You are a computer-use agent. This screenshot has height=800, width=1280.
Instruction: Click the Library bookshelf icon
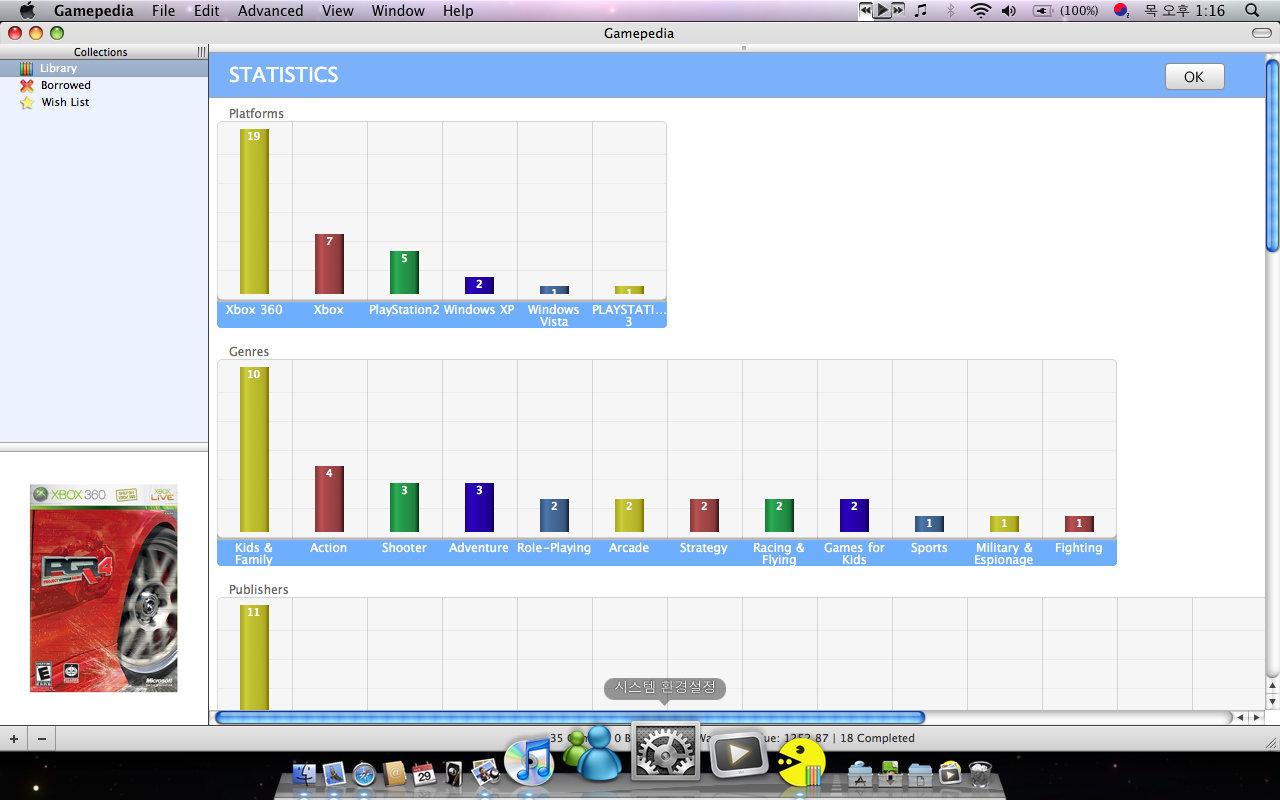point(26,68)
